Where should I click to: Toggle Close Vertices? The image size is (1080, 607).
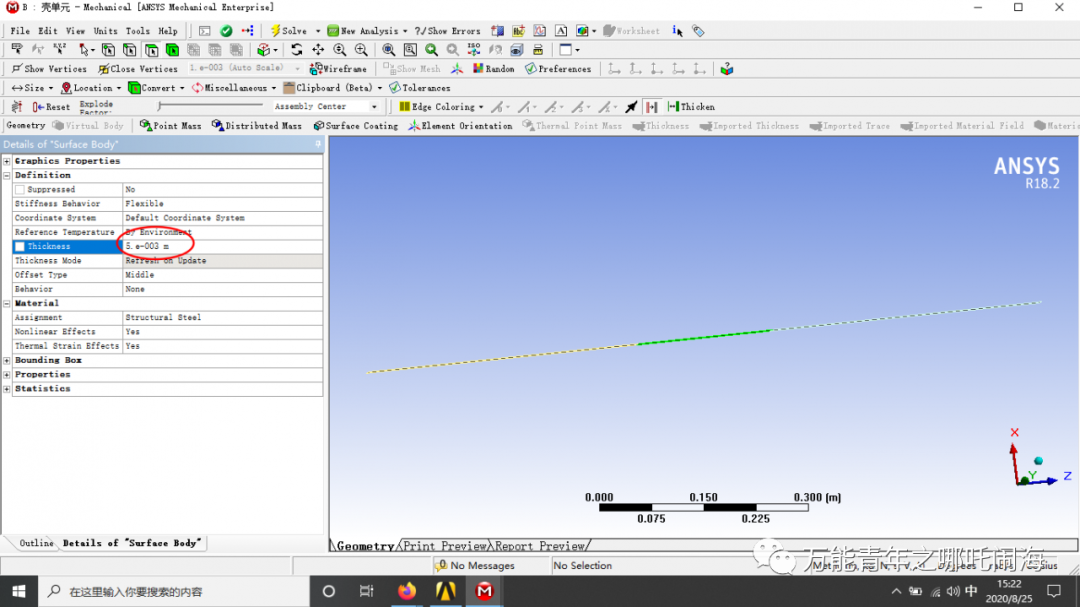[138, 69]
